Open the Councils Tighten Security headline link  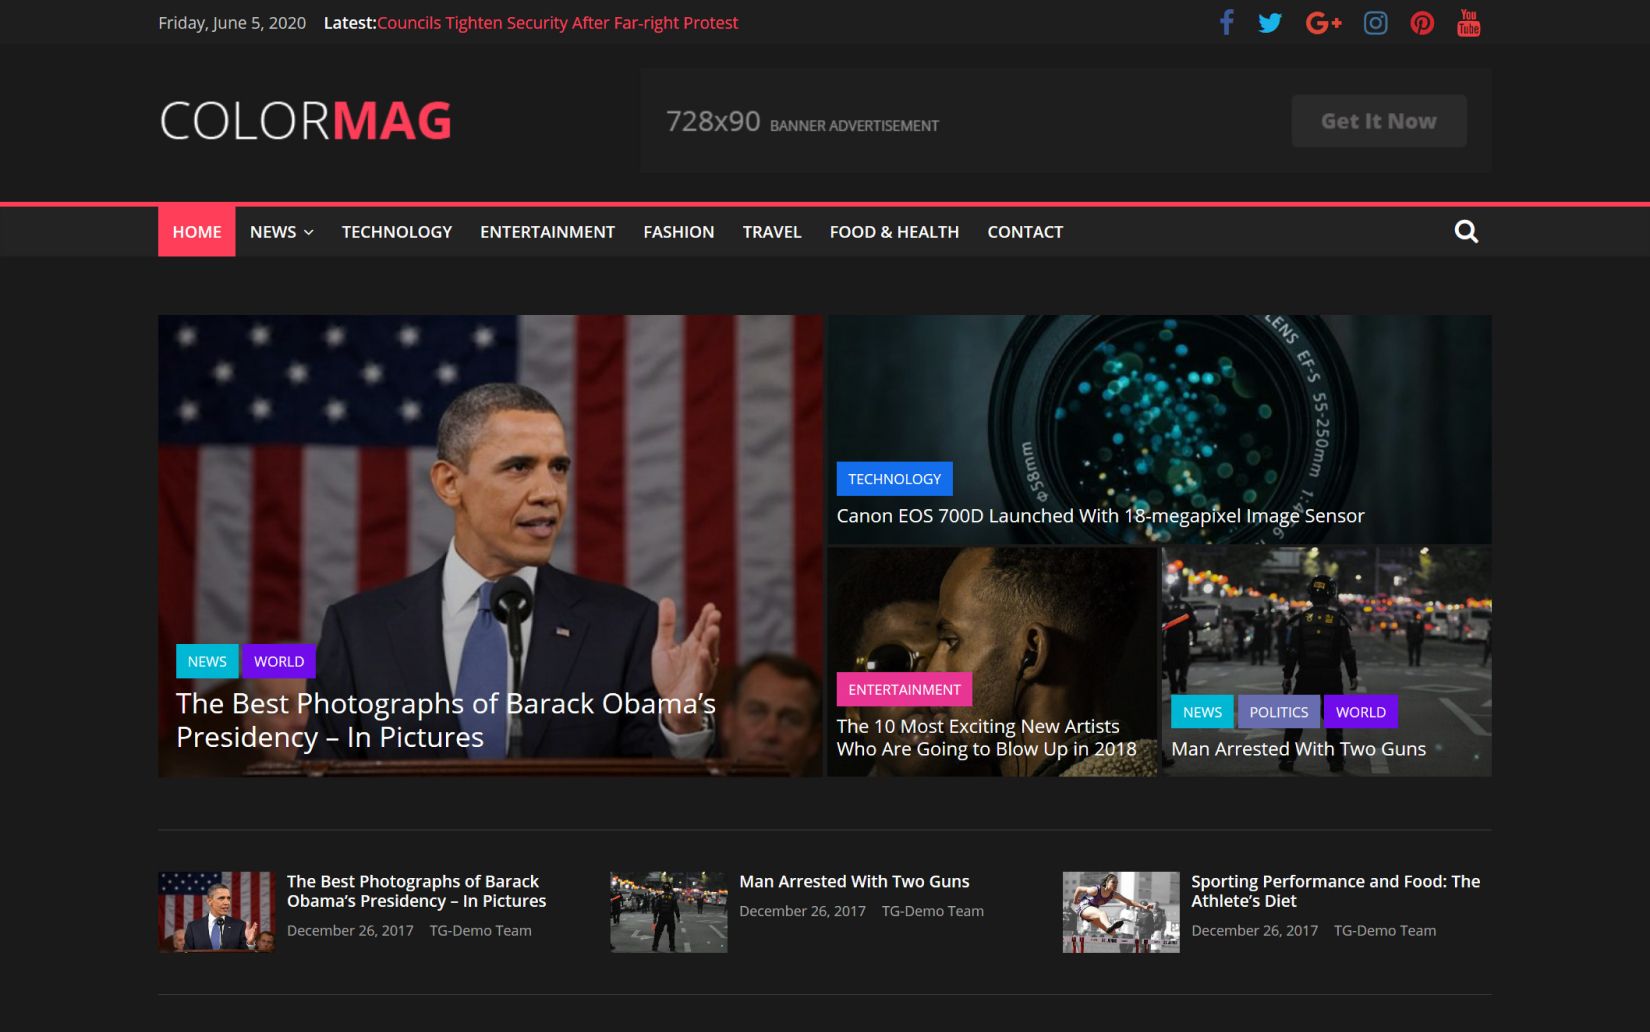tap(558, 22)
